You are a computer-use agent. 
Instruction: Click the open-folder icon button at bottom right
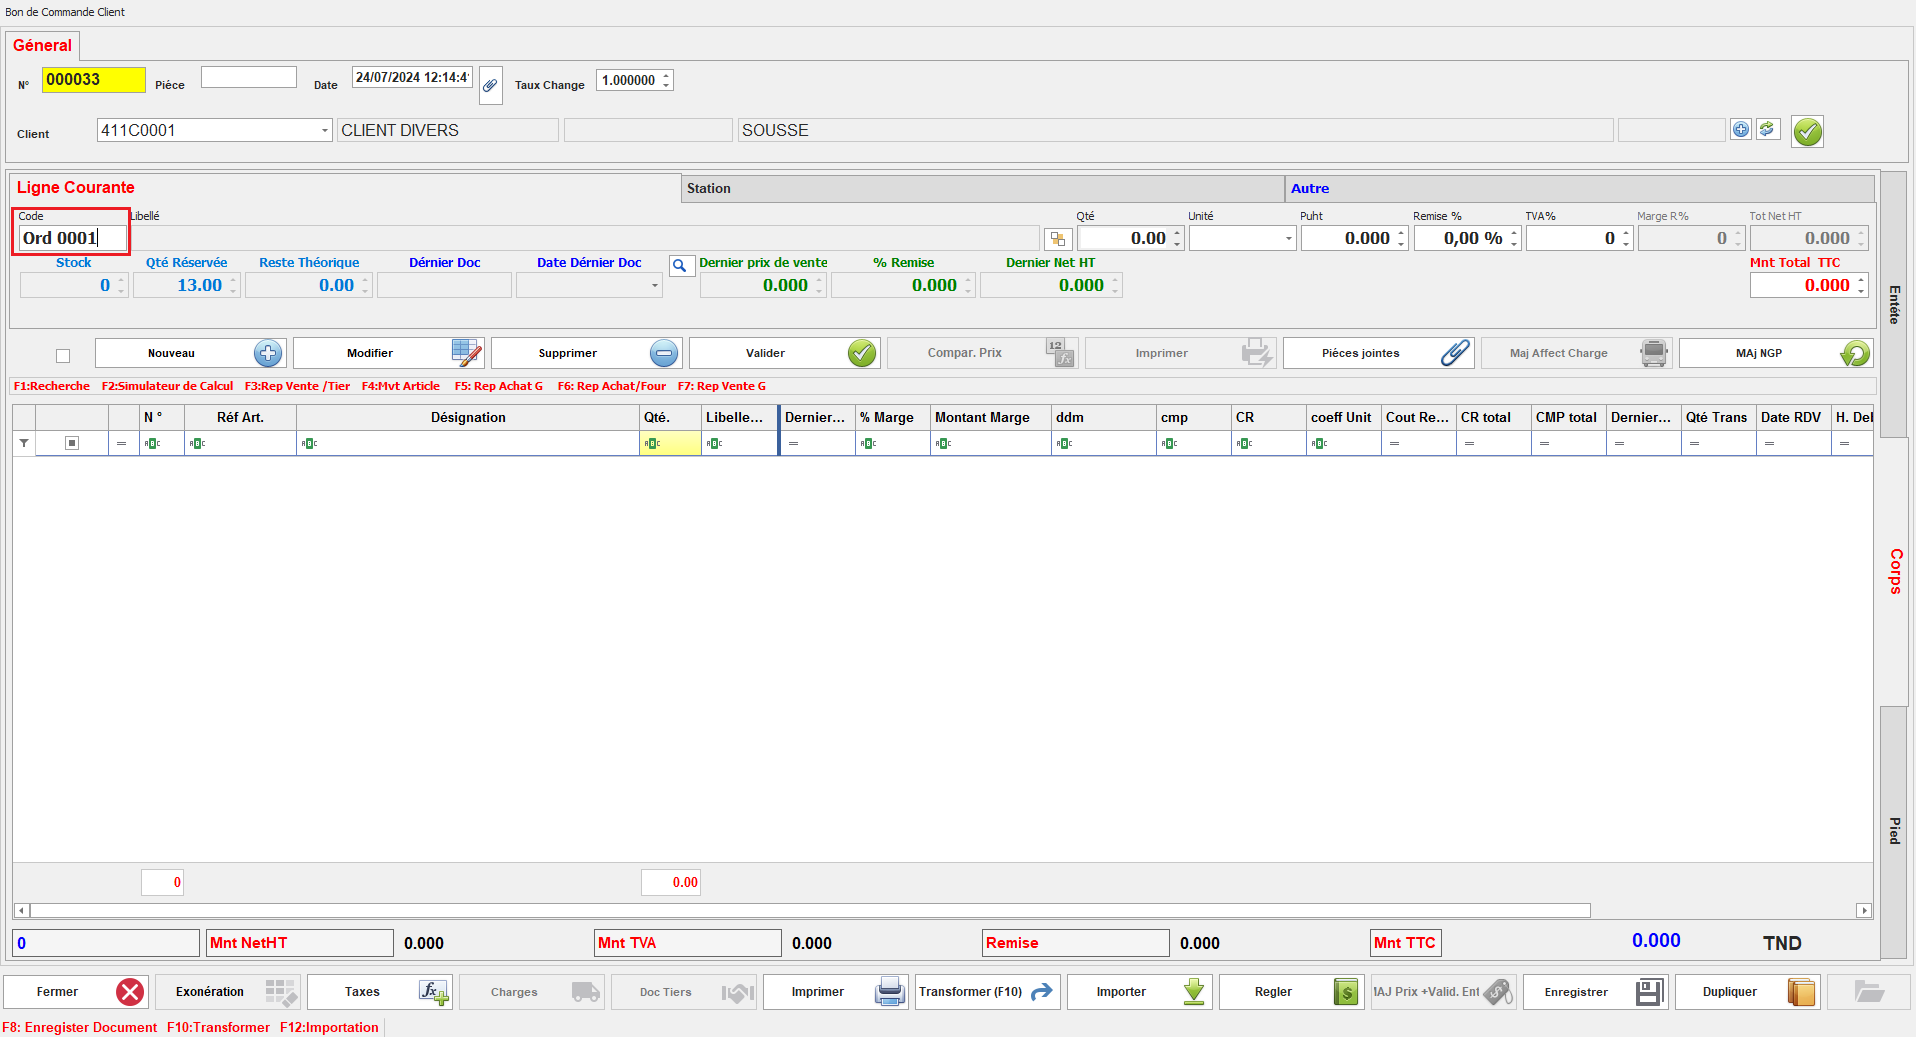click(x=1869, y=992)
